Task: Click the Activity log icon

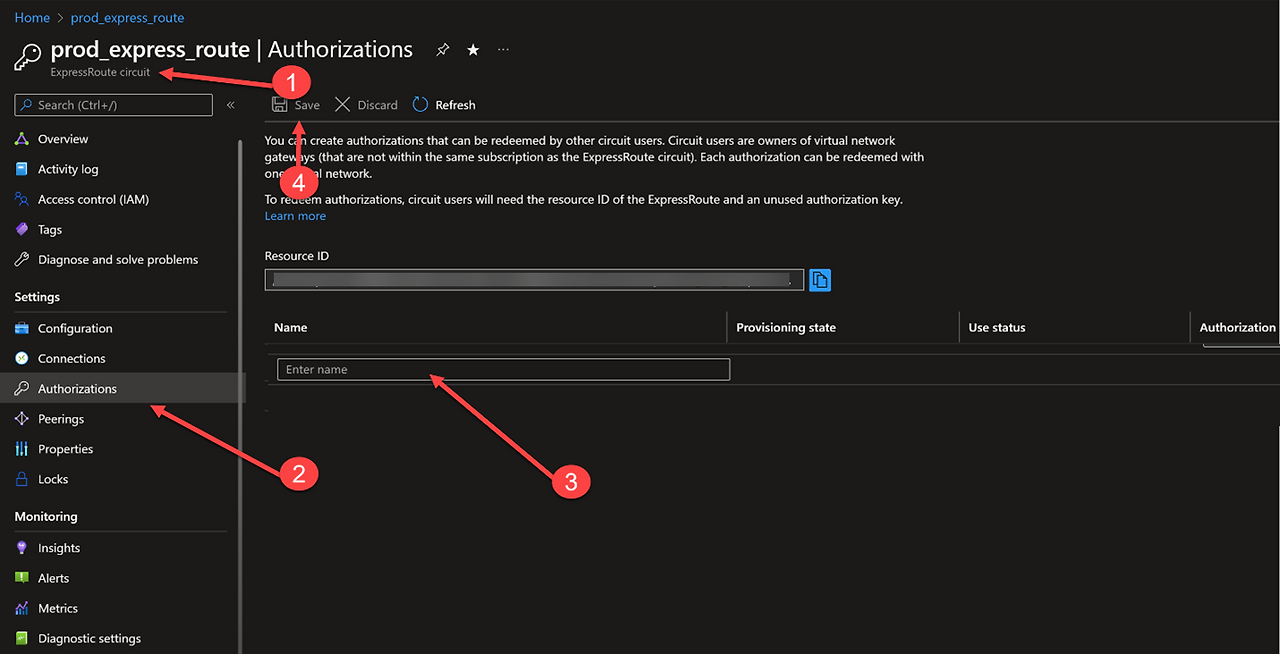Action: pyautogui.click(x=22, y=169)
